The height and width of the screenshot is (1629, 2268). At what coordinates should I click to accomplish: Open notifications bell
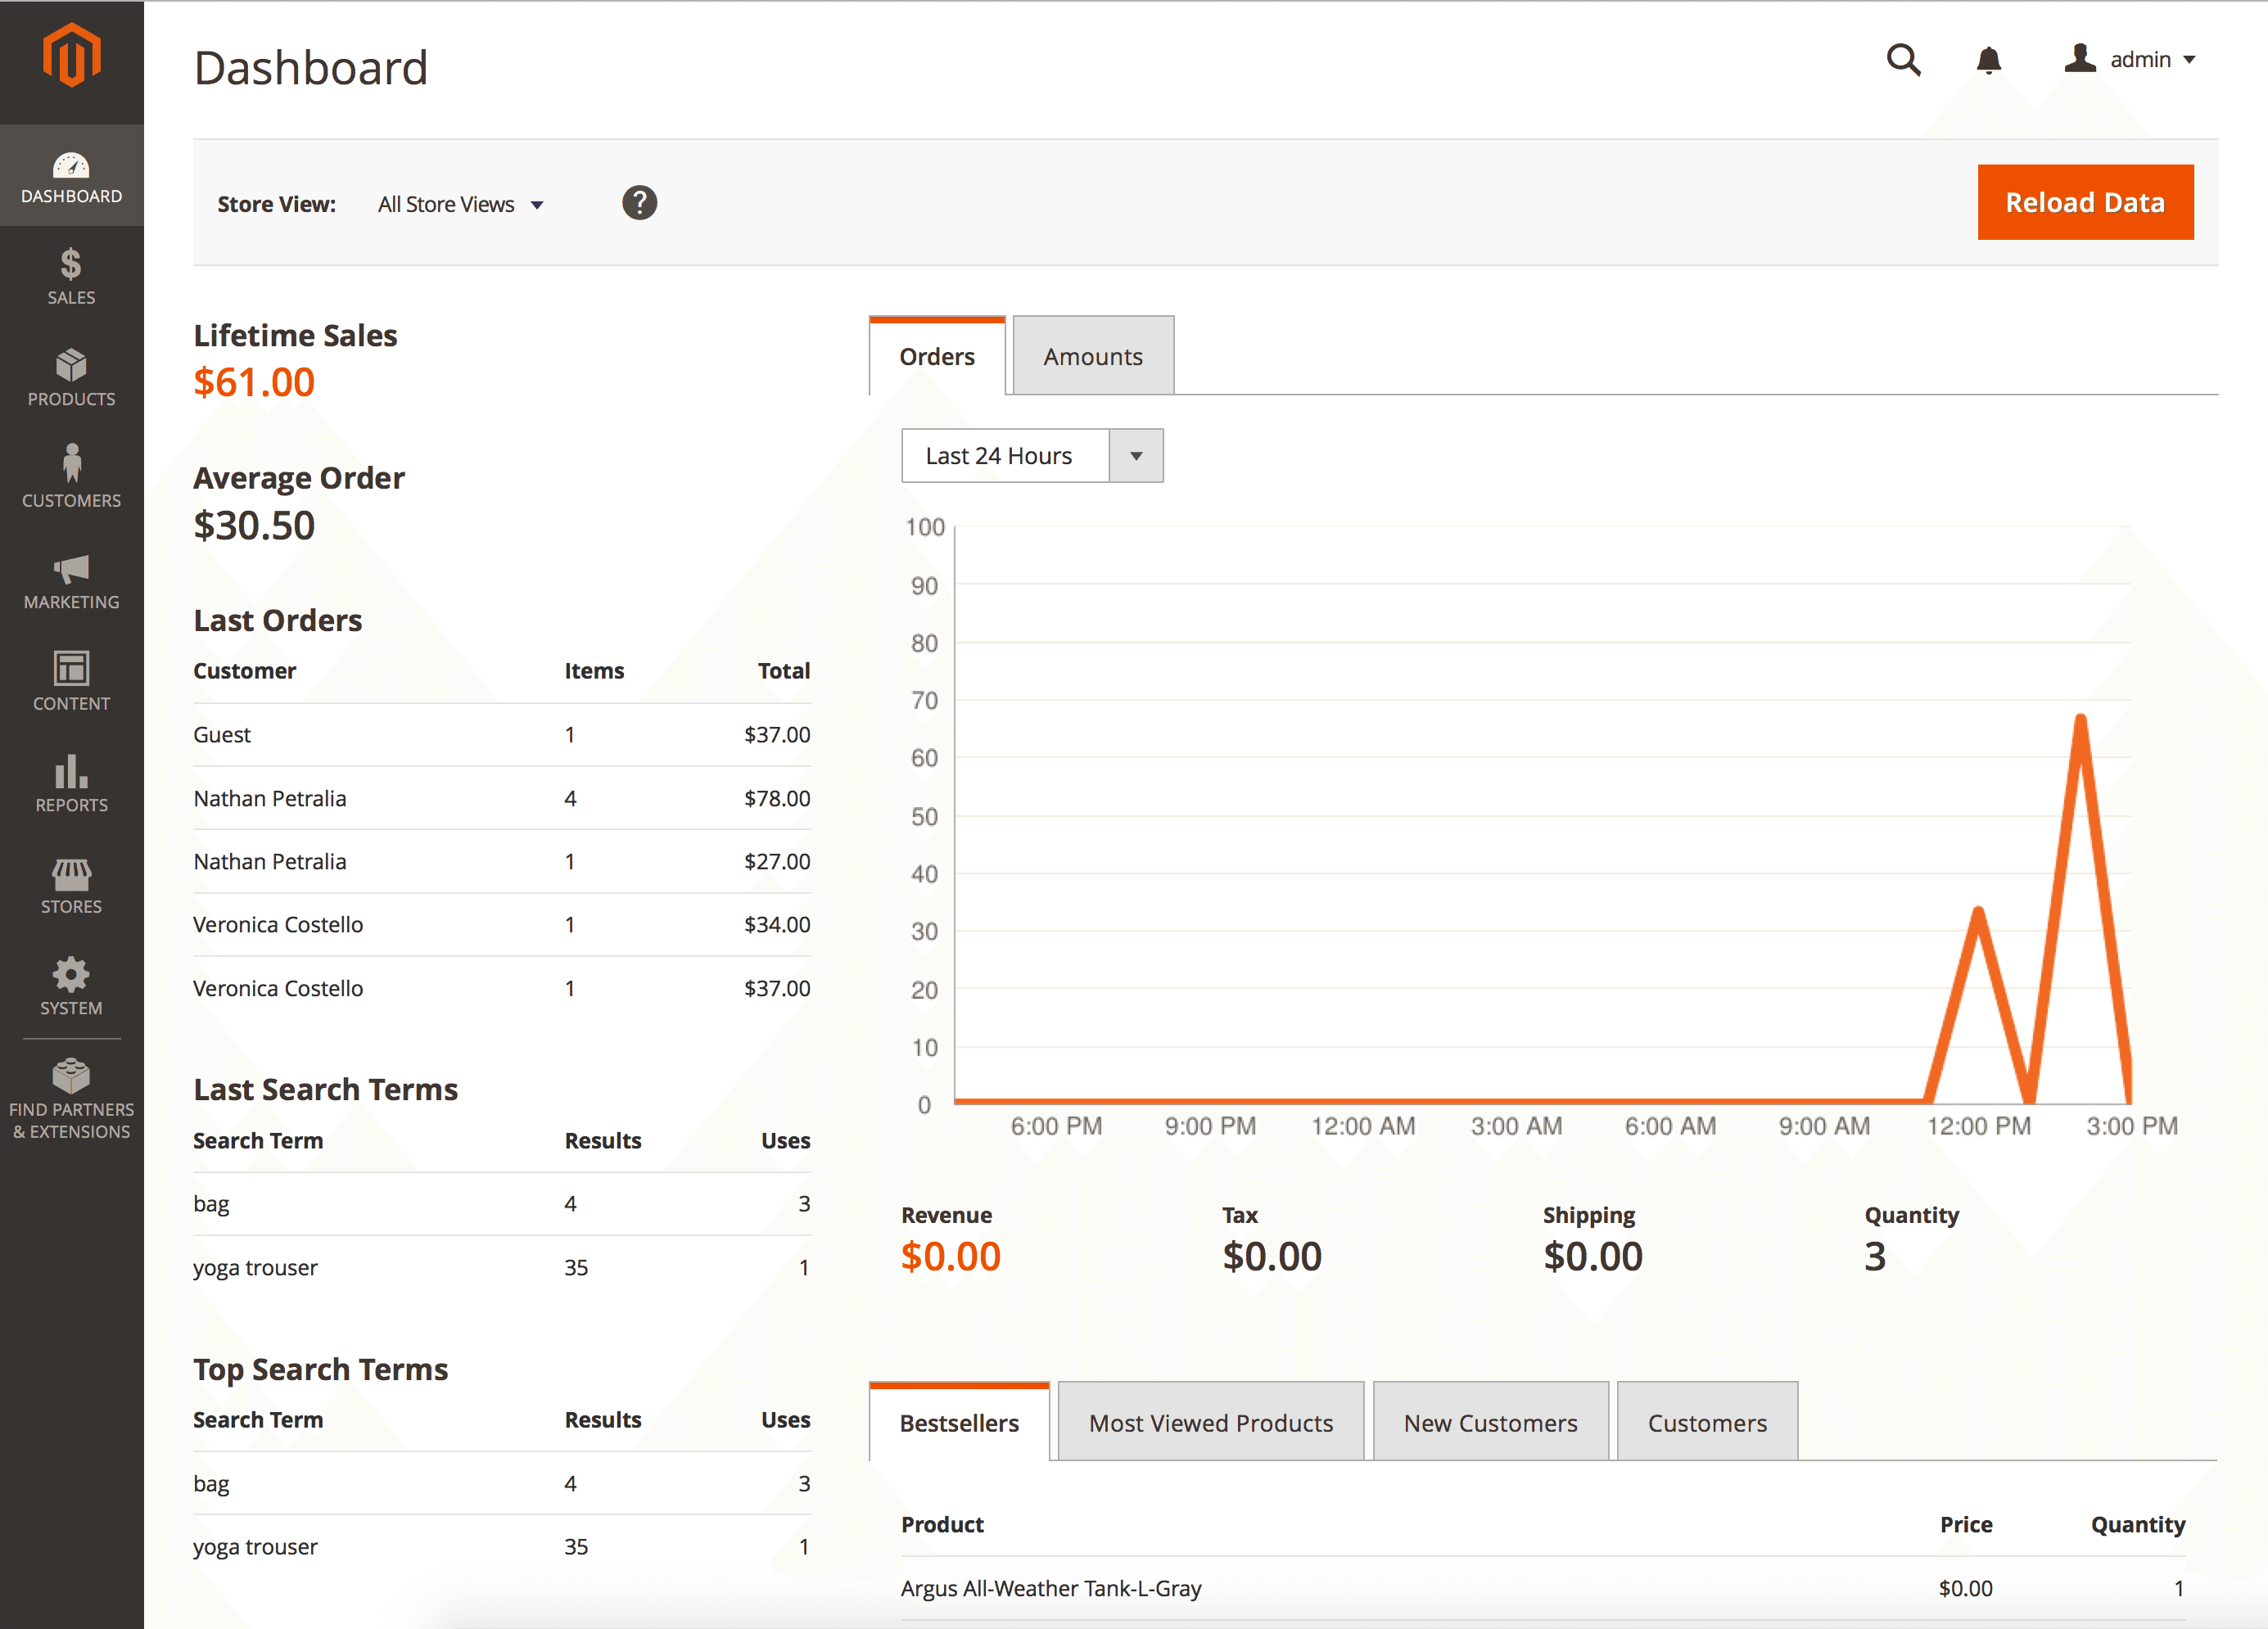[x=1988, y=60]
